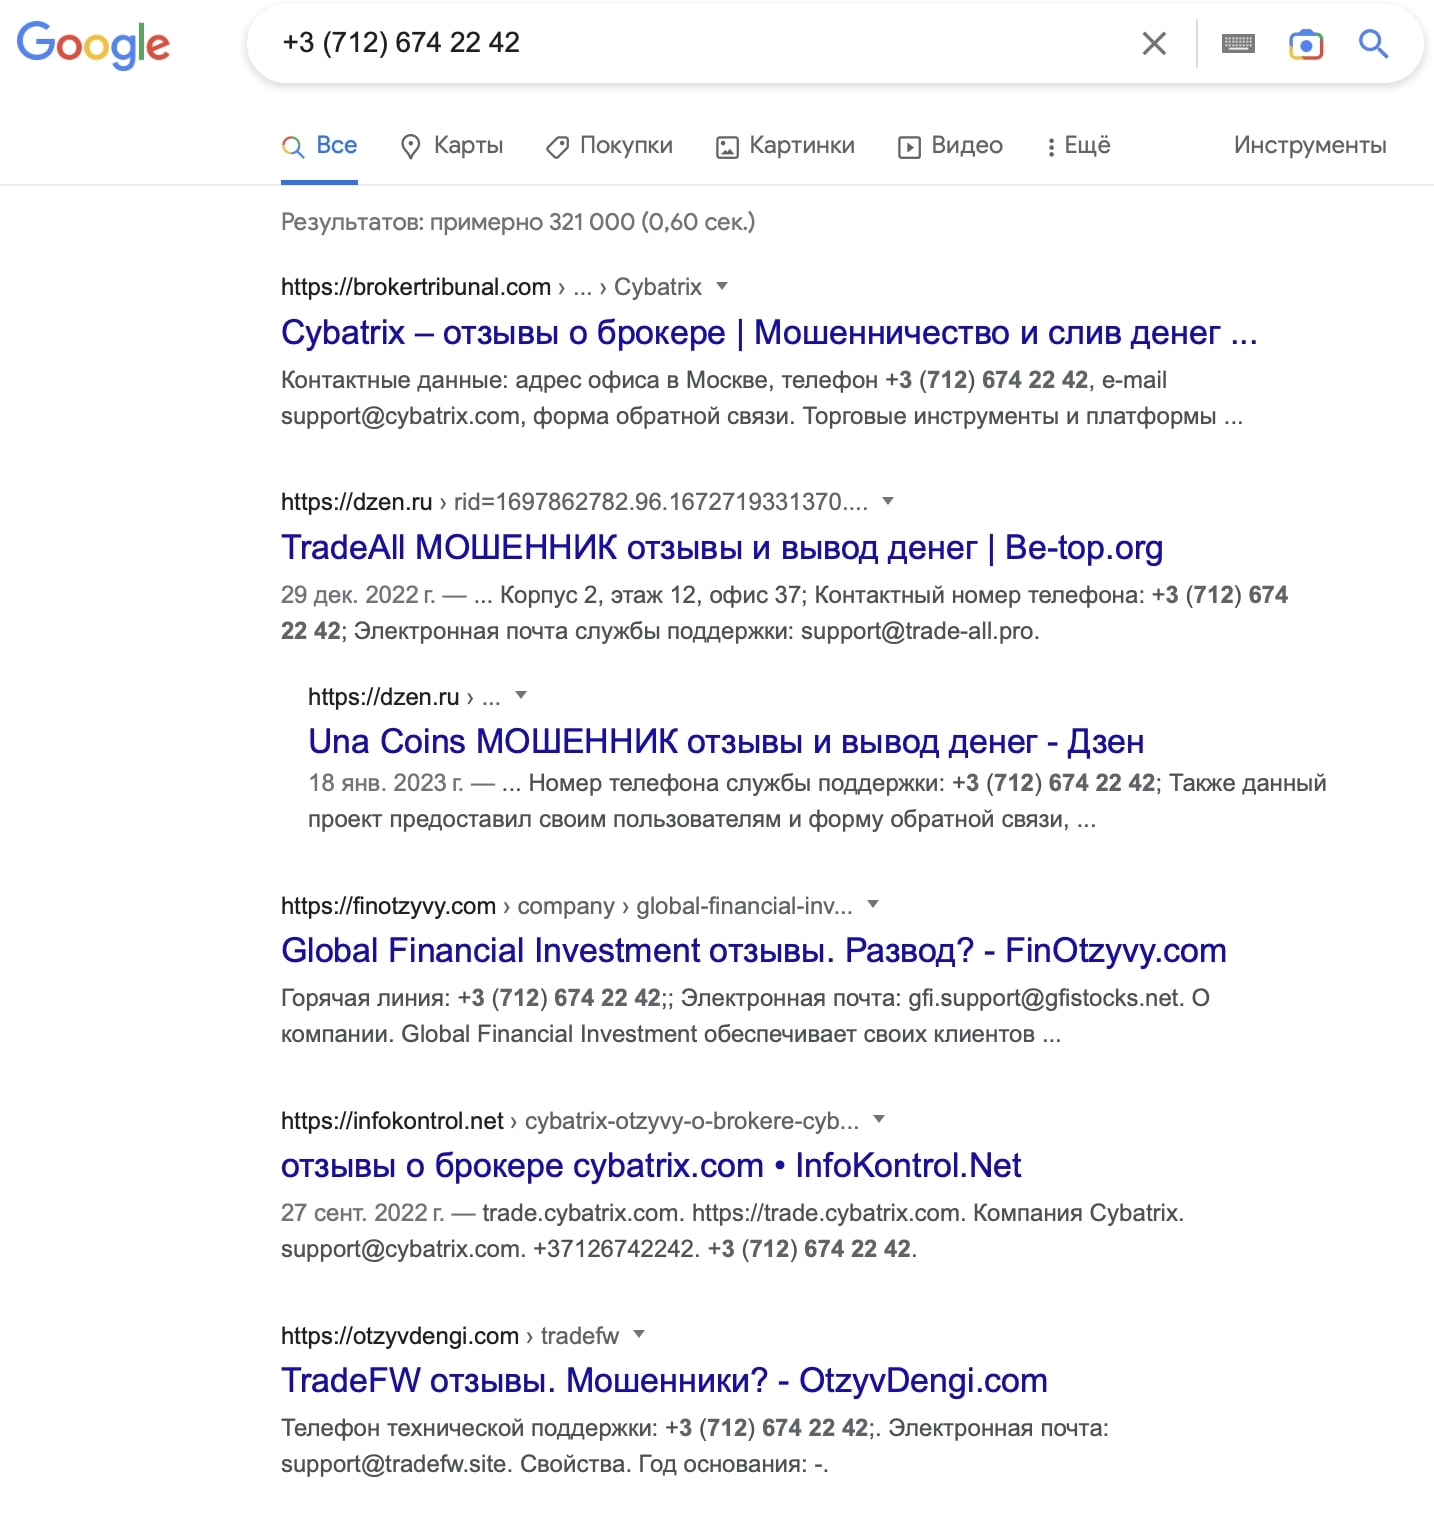The width and height of the screenshot is (1434, 1516).
Task: Click into the search input field
Action: click(700, 43)
